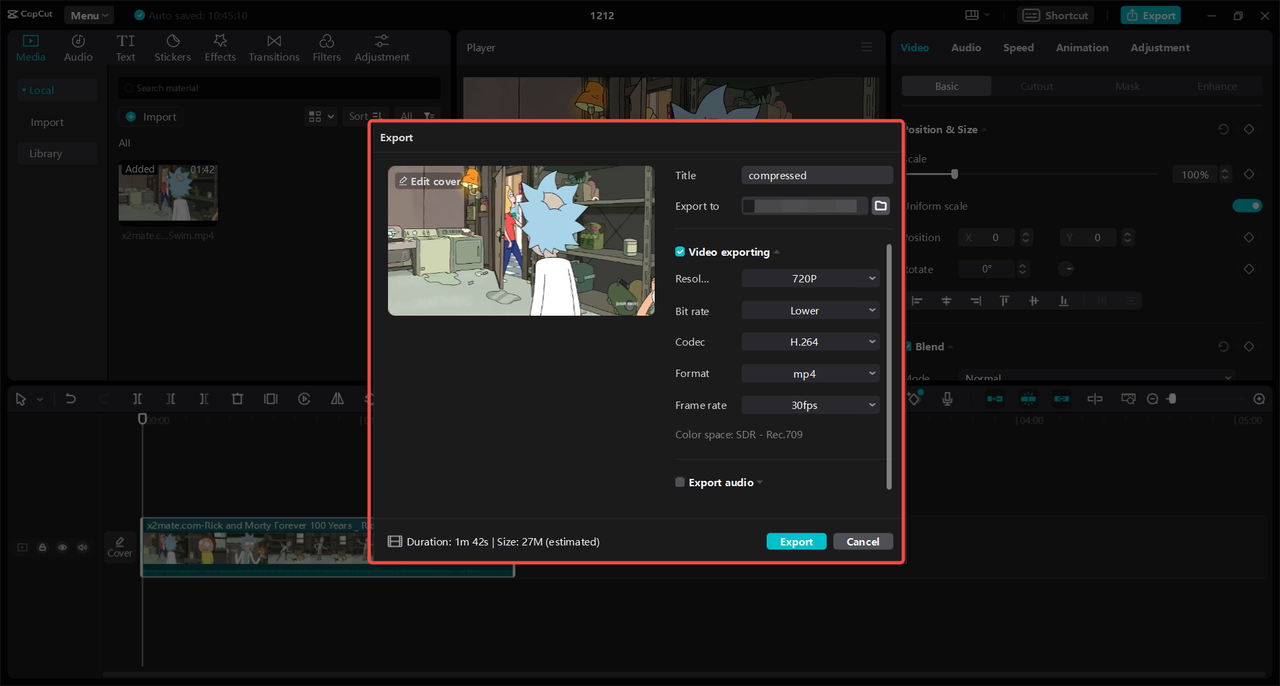1280x686 pixels.
Task: Click the export Title field 'compressed'
Action: tap(817, 175)
